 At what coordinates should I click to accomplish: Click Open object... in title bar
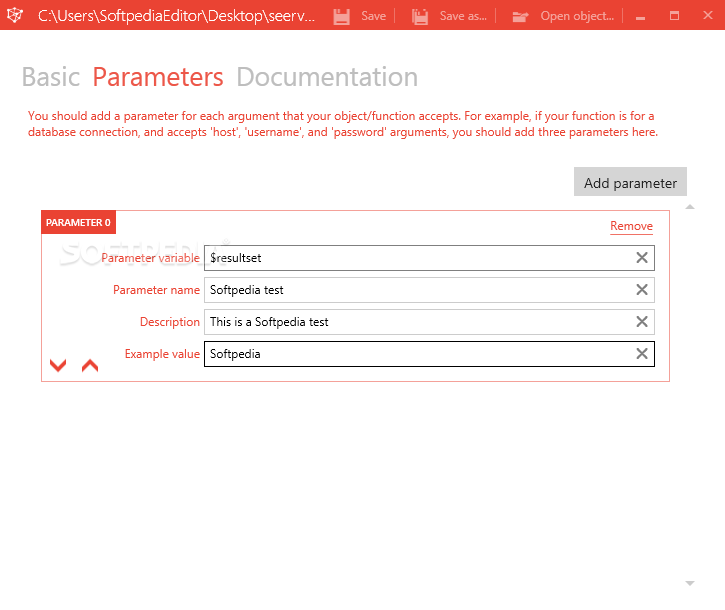(x=578, y=16)
